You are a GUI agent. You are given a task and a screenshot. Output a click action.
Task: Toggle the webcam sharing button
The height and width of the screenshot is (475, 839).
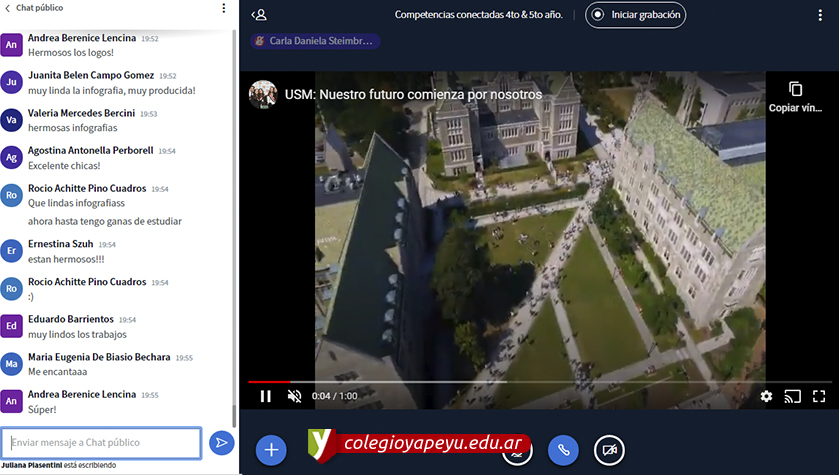point(609,450)
